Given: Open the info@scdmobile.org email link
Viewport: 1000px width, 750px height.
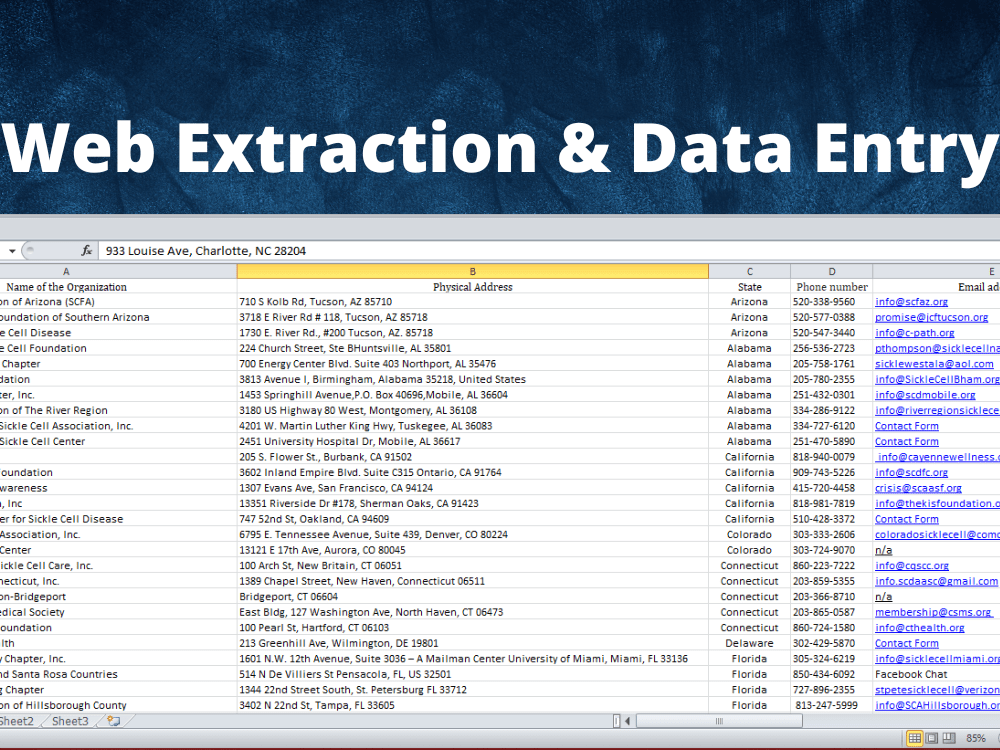Looking at the screenshot, I should 925,395.
